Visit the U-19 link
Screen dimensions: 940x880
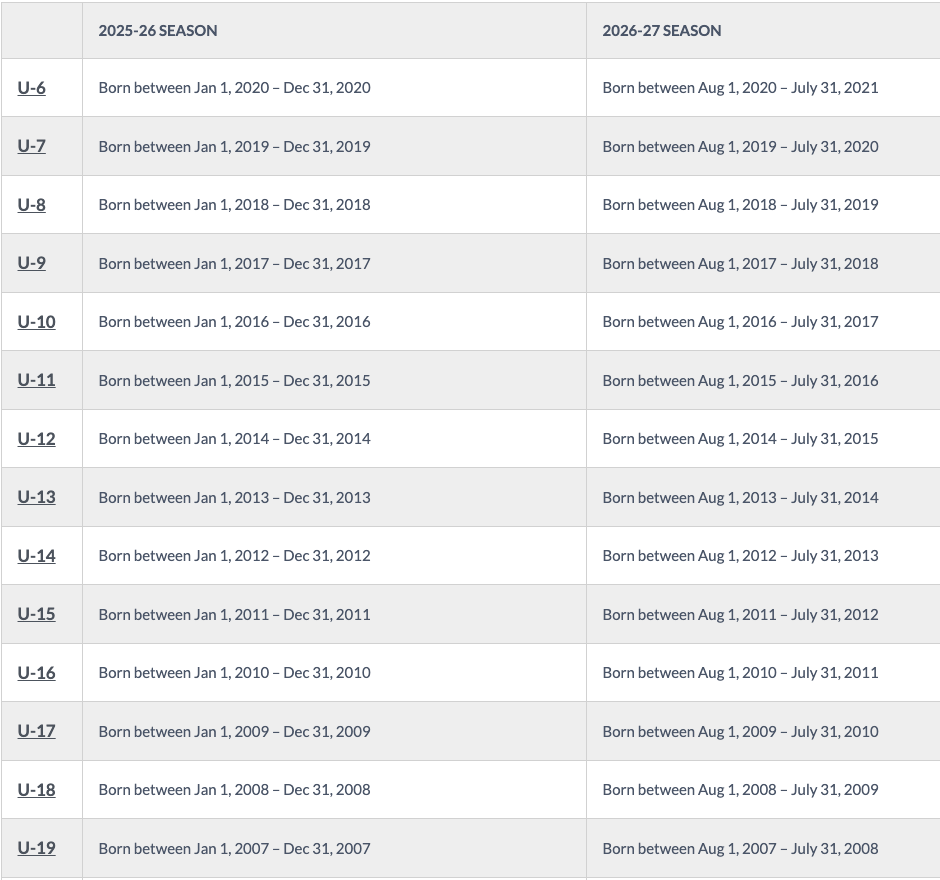coord(36,848)
